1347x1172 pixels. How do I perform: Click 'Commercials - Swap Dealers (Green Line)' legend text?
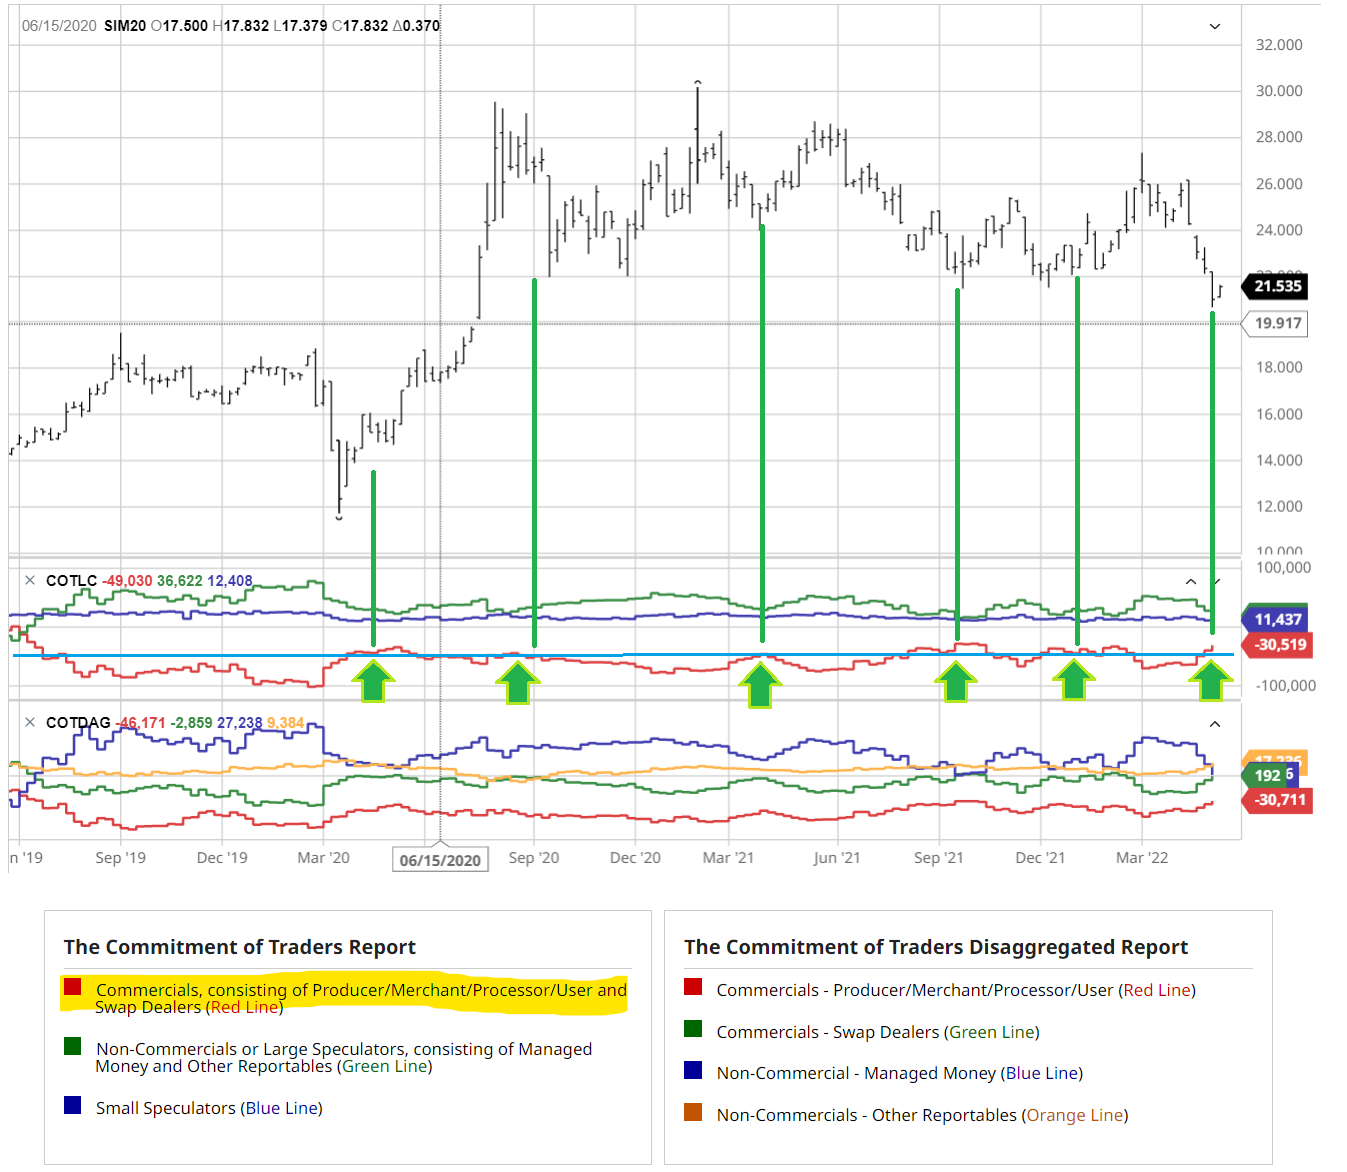pos(878,1032)
